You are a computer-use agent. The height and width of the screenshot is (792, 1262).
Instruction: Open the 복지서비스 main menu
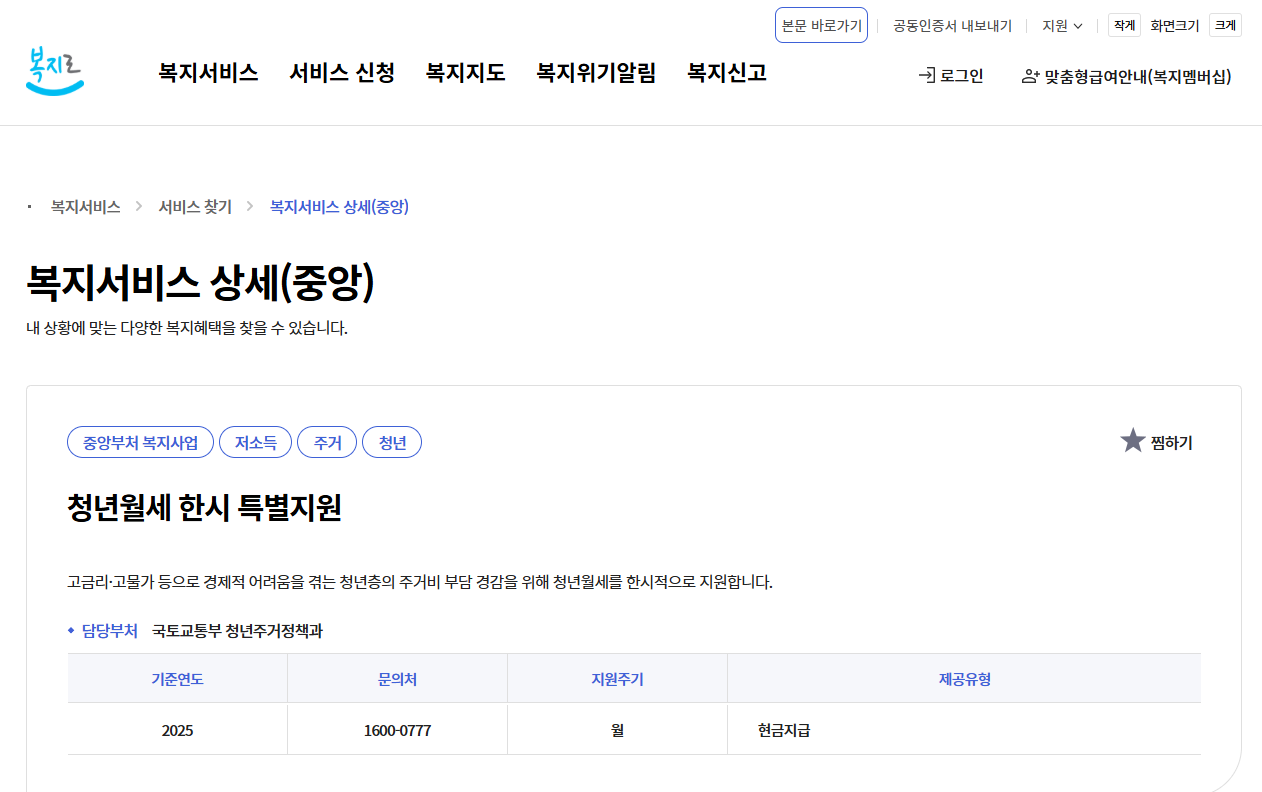coord(208,73)
